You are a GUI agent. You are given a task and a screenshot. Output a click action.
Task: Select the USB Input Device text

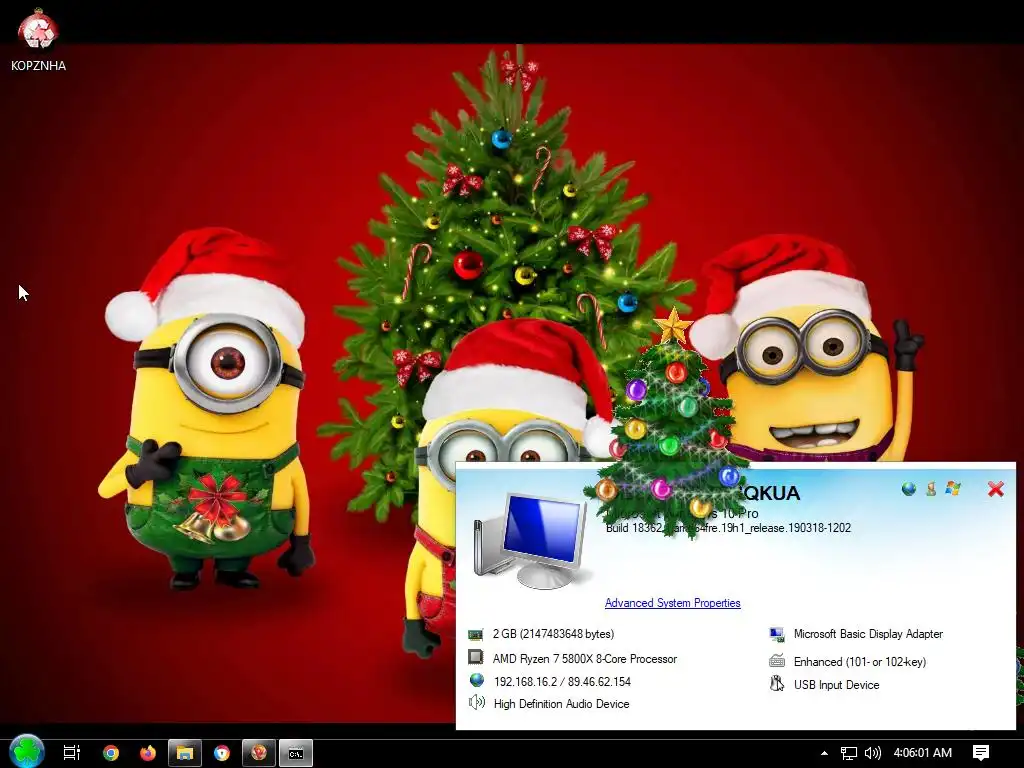(837, 685)
